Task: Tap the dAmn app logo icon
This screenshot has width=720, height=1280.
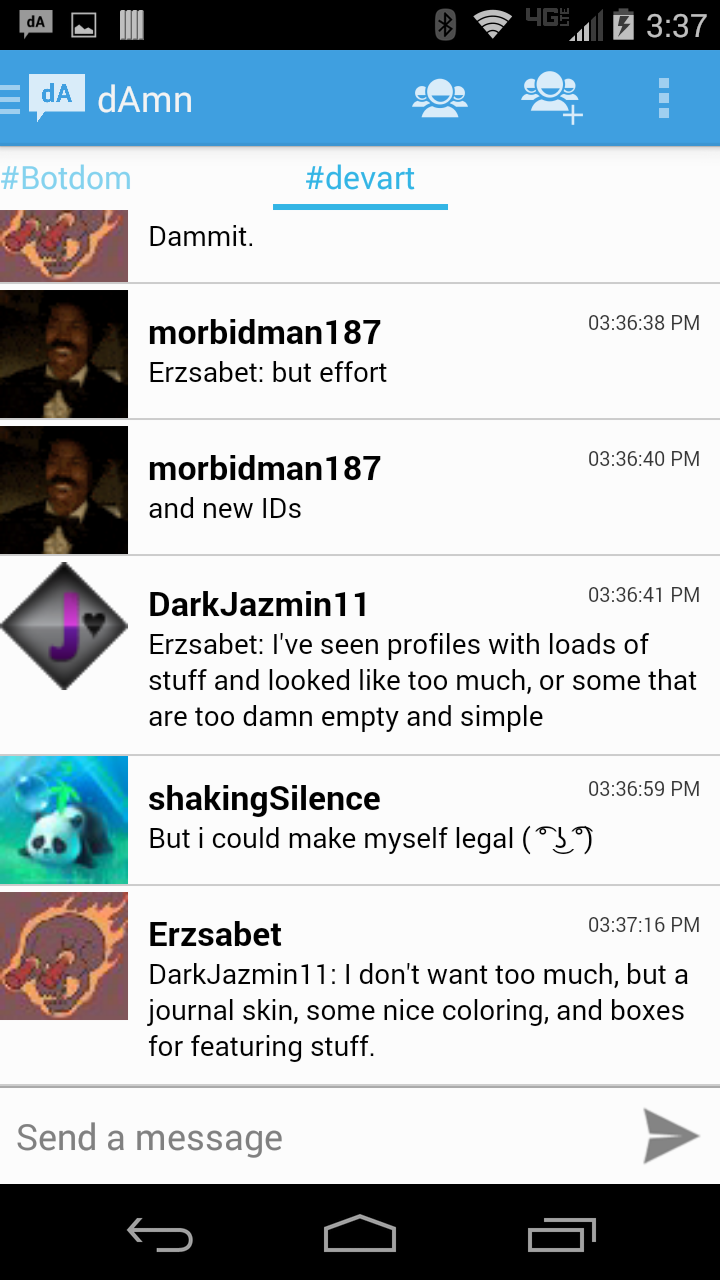Action: click(x=56, y=98)
